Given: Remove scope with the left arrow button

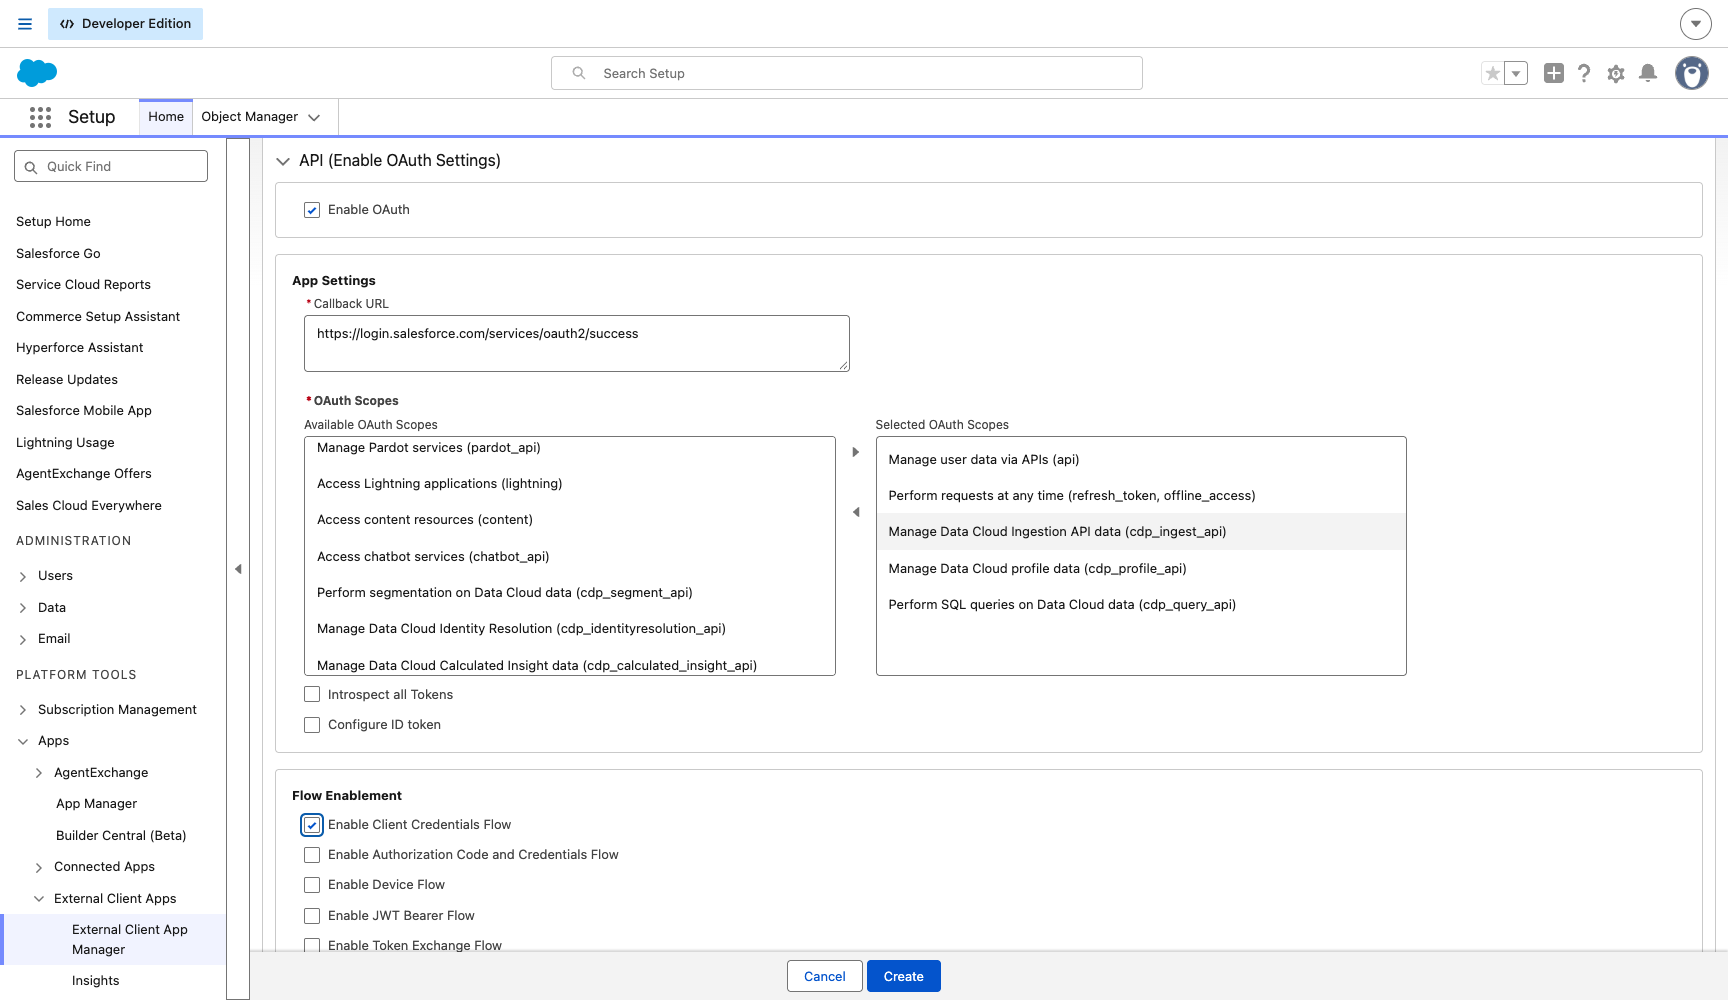Looking at the screenshot, I should click(x=856, y=512).
